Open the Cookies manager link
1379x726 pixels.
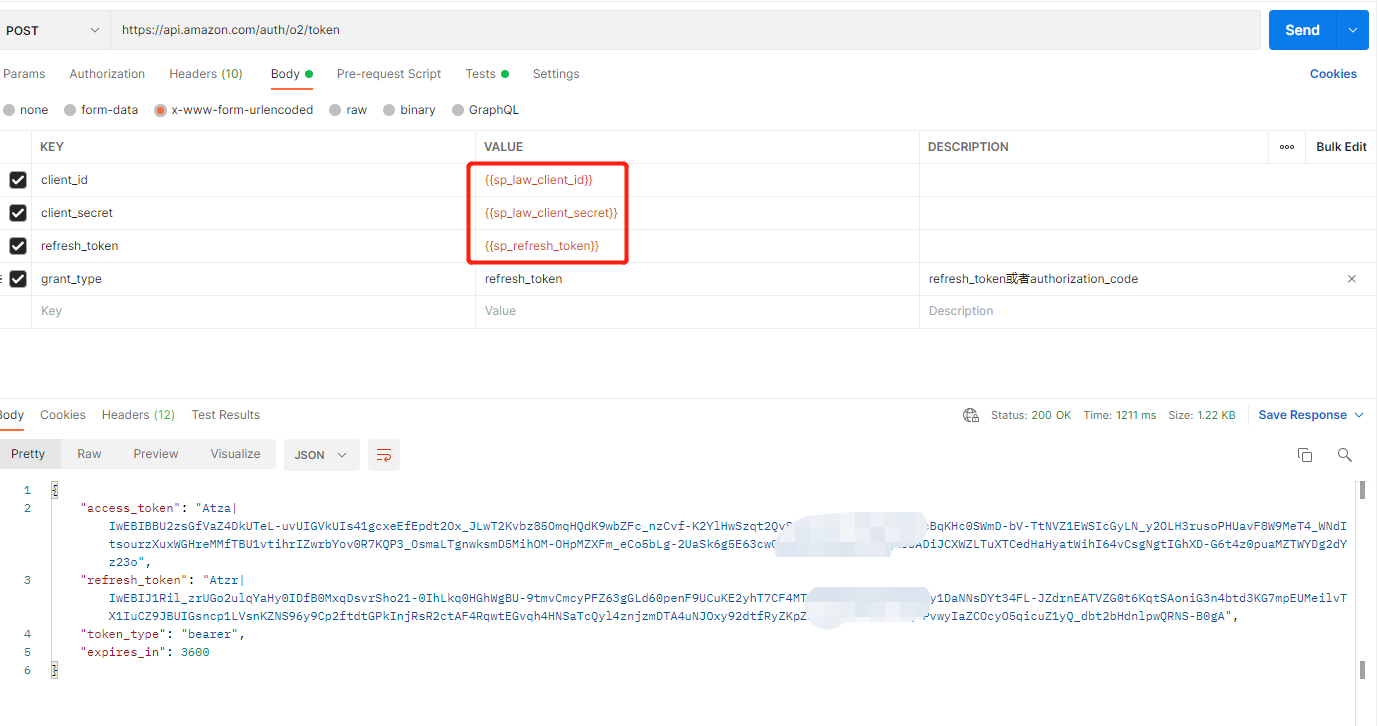coord(1333,73)
